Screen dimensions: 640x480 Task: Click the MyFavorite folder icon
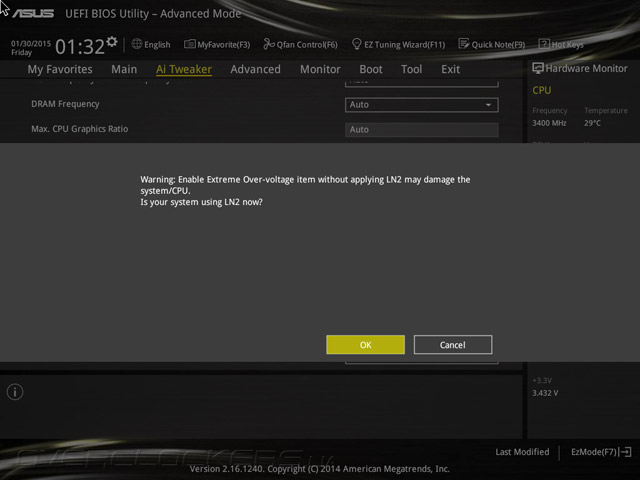pyautogui.click(x=190, y=44)
